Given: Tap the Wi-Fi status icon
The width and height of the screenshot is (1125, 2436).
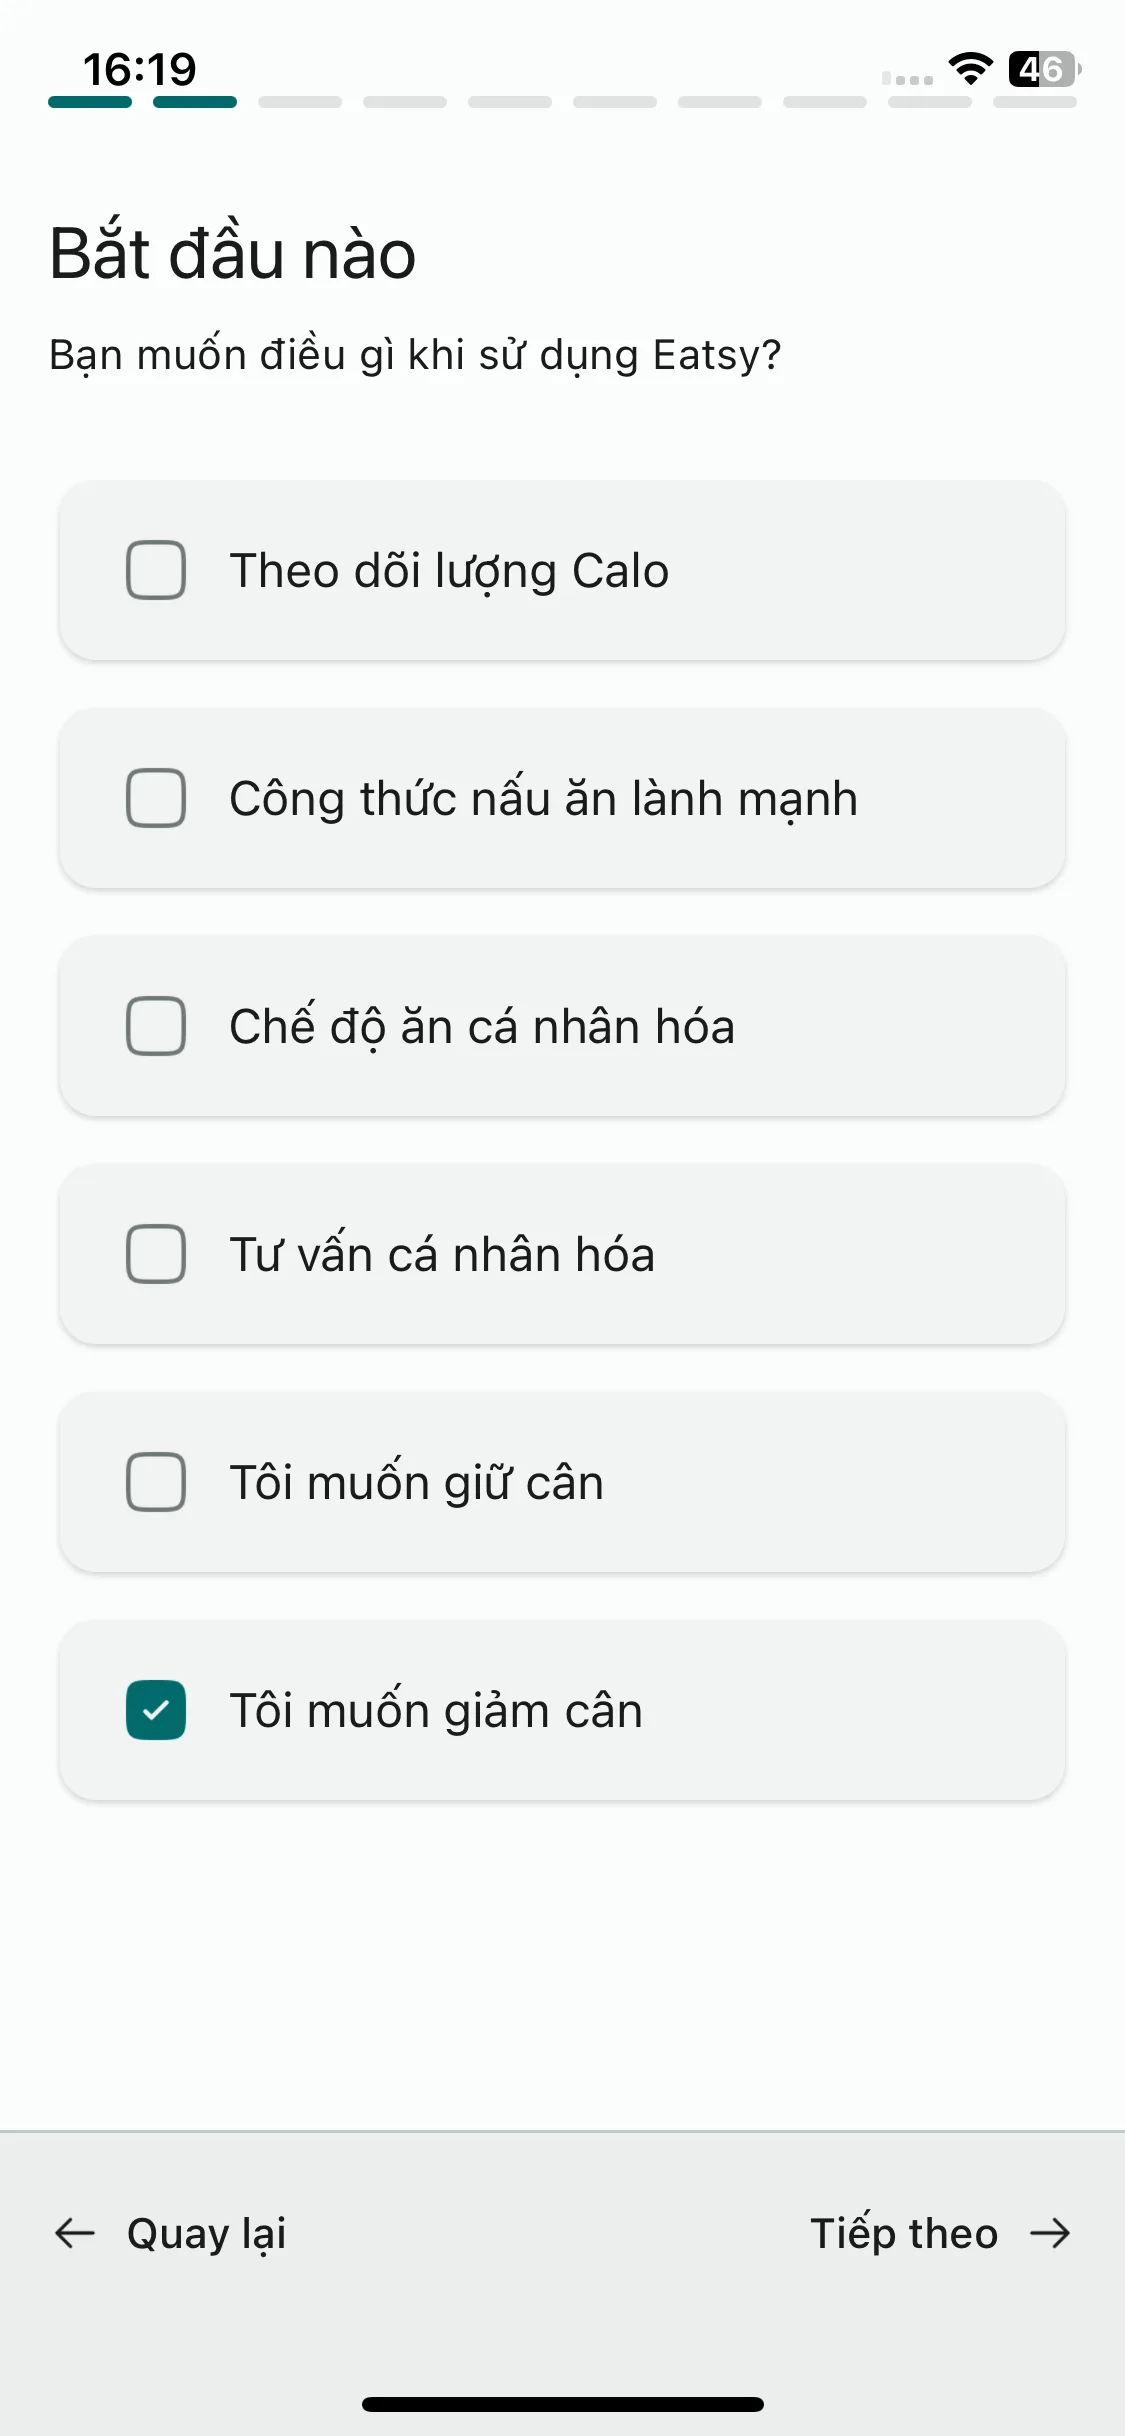Looking at the screenshot, I should [970, 69].
